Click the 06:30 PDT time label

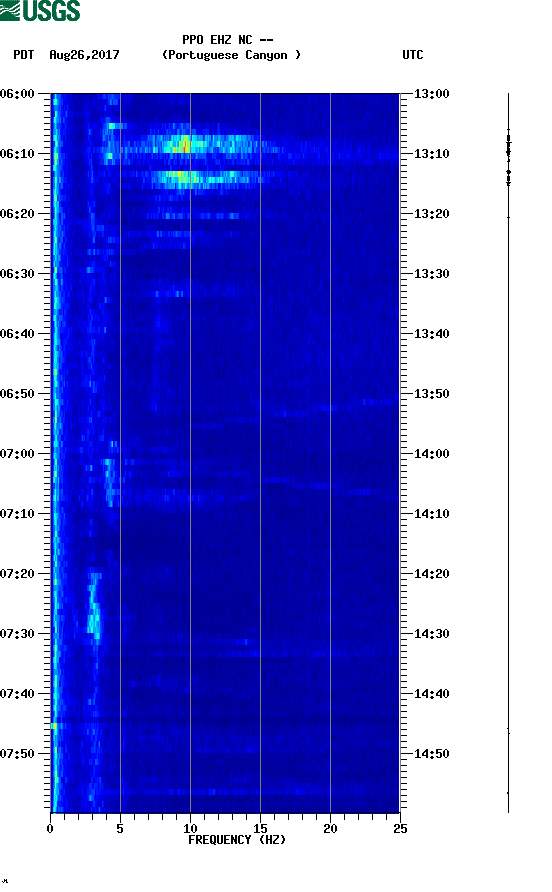17,274
